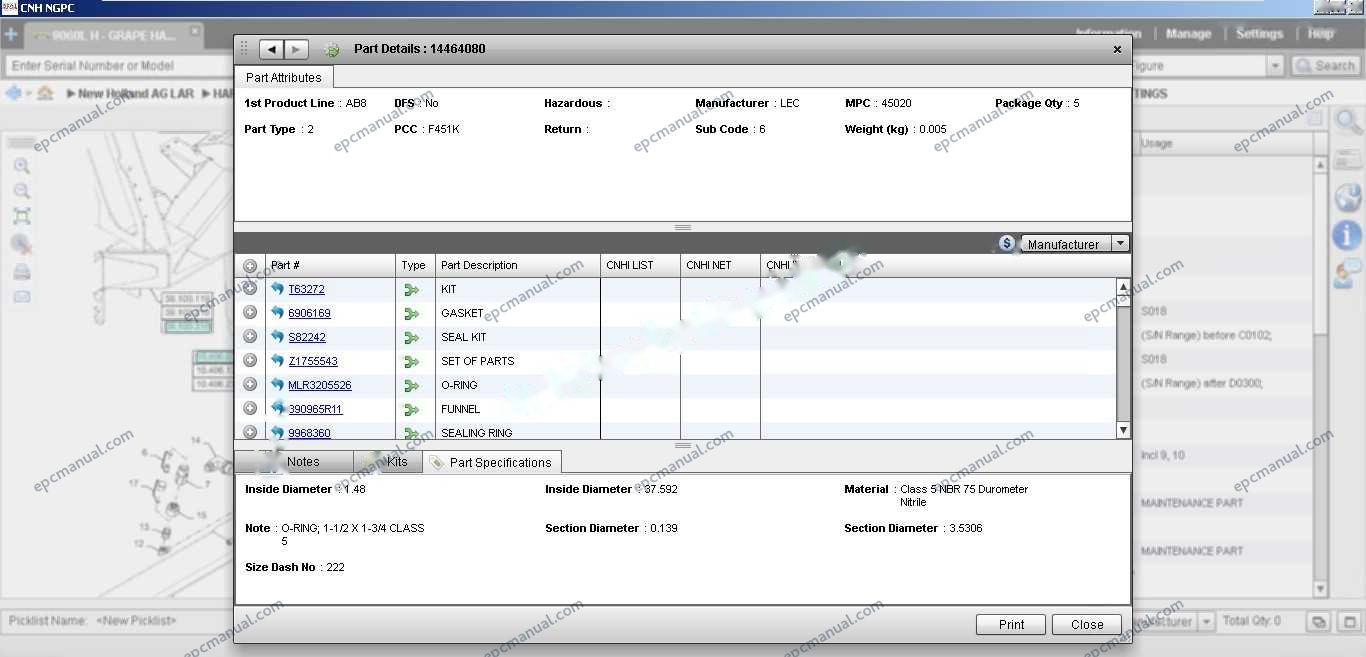
Task: Open the Help menu
Action: click(x=1321, y=34)
